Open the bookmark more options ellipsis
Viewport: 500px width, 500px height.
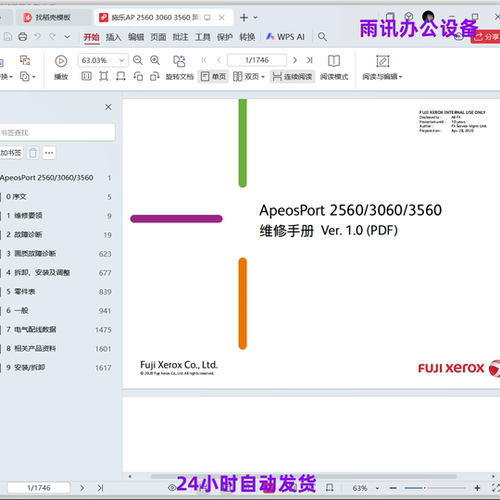point(49,153)
